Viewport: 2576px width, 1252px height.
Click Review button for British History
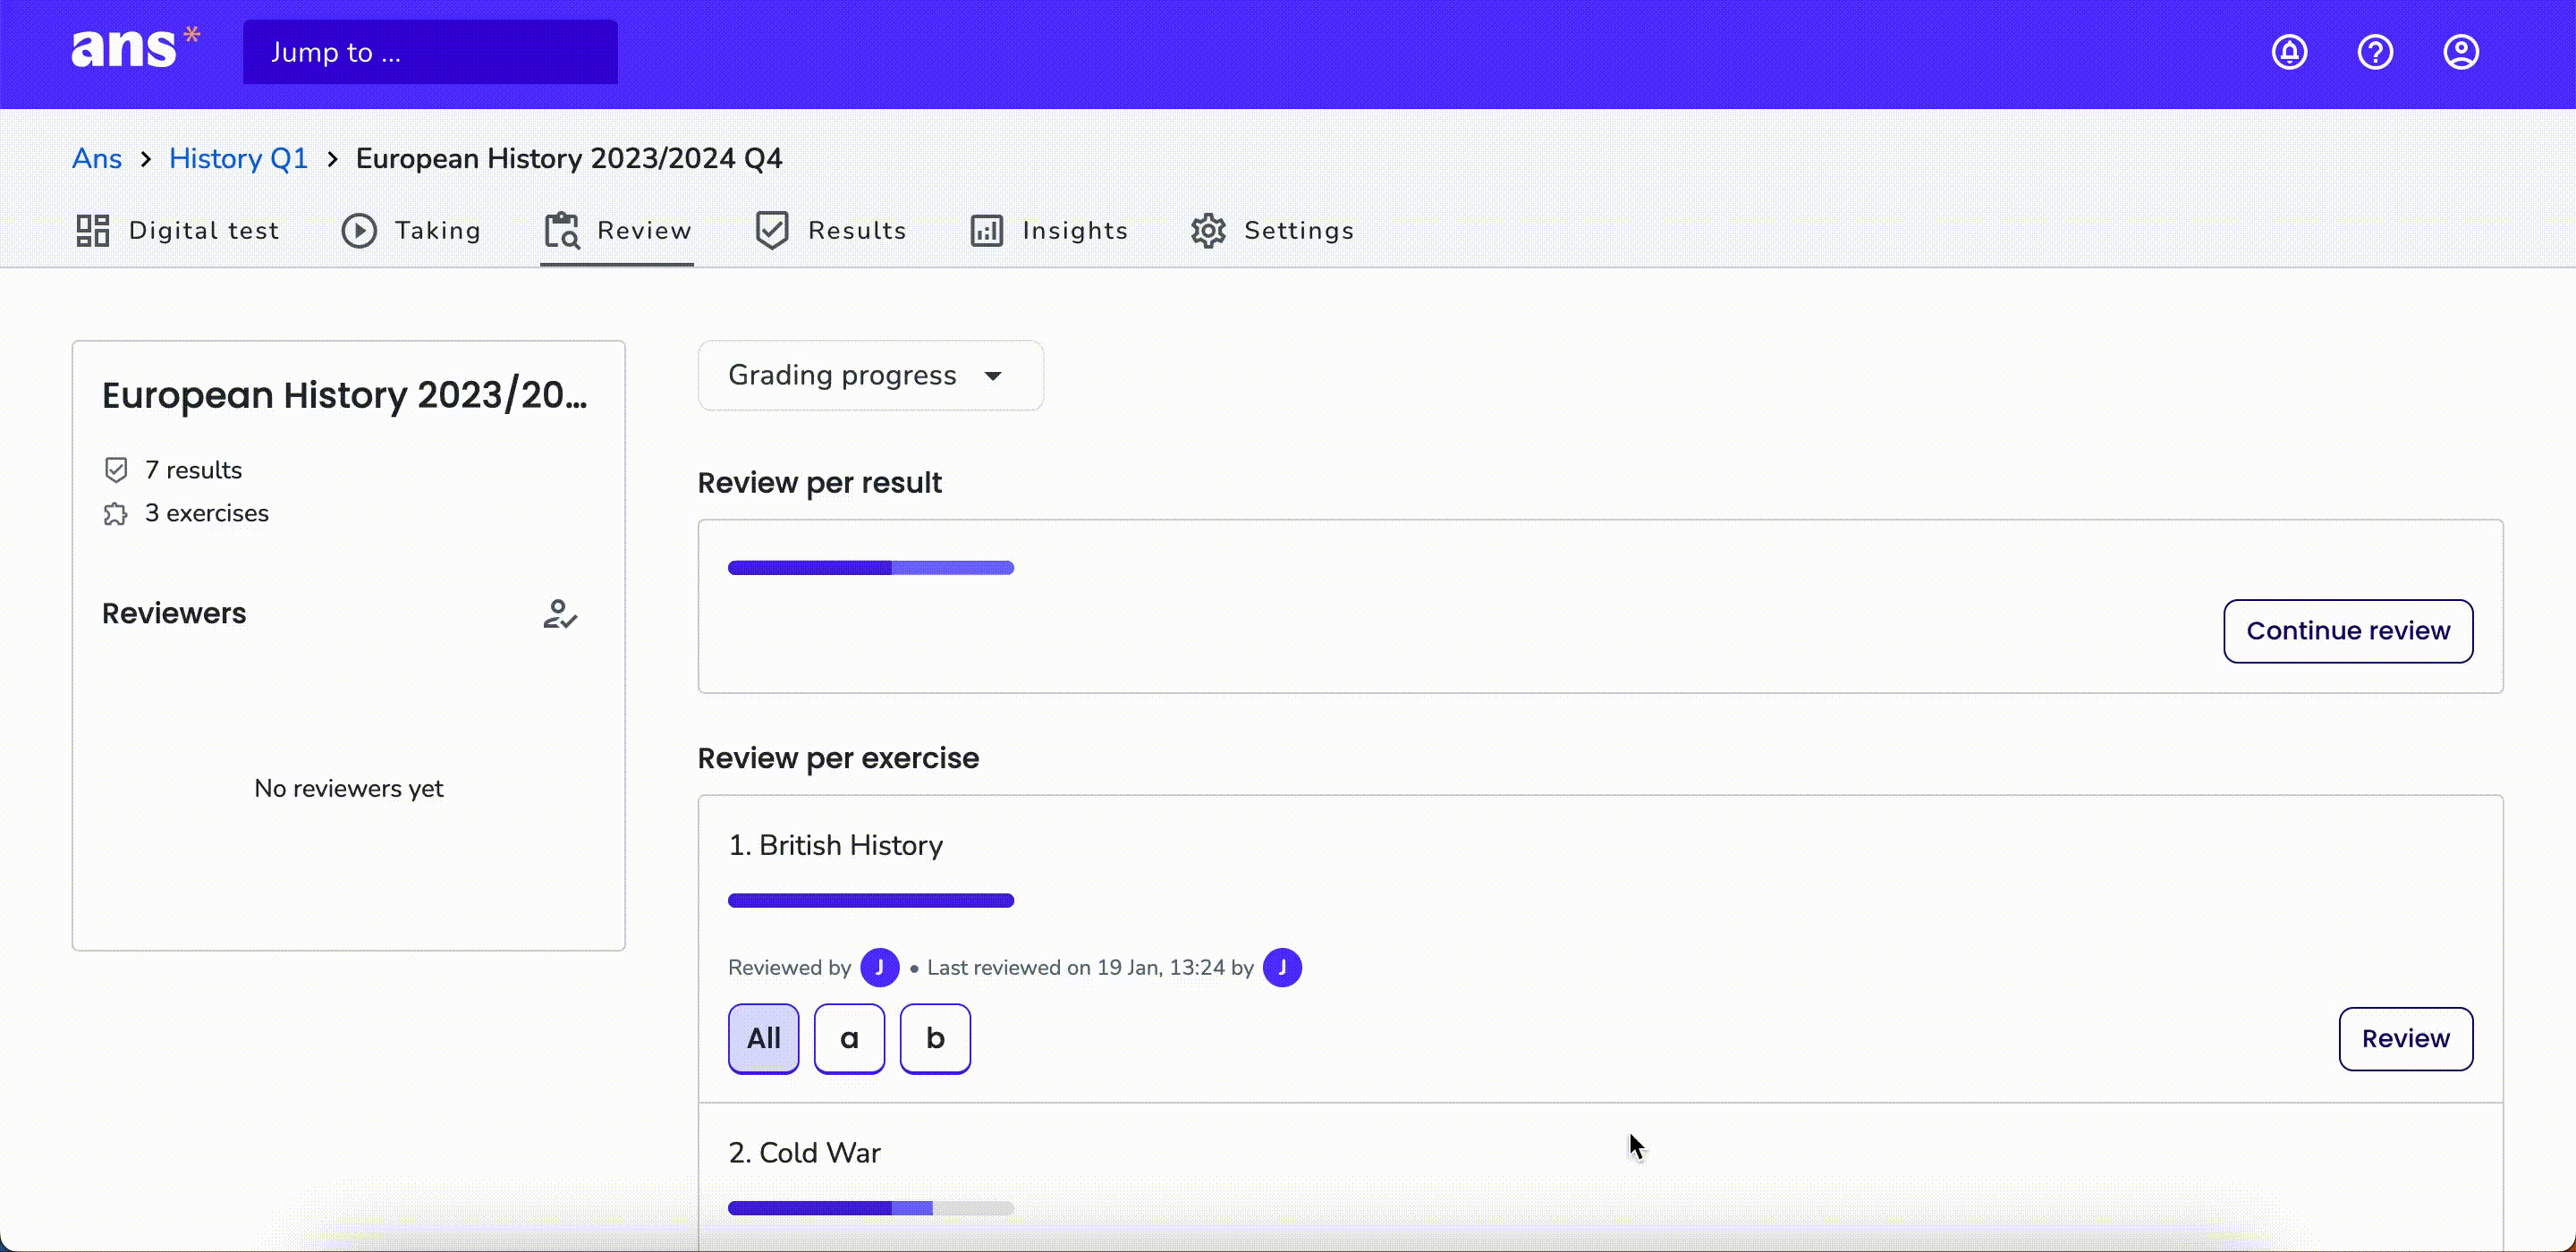(x=2406, y=1039)
